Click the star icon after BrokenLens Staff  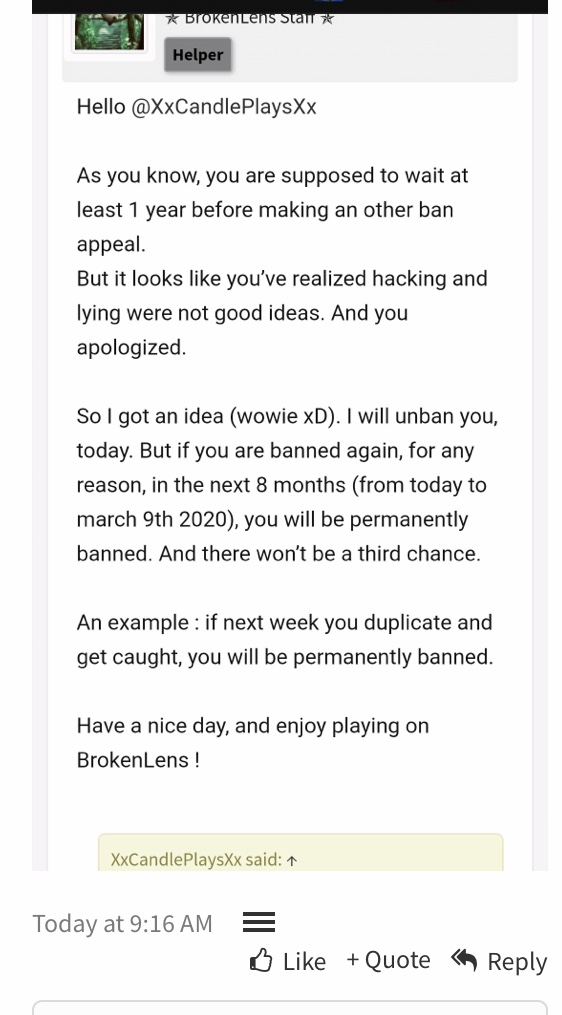tap(327, 19)
